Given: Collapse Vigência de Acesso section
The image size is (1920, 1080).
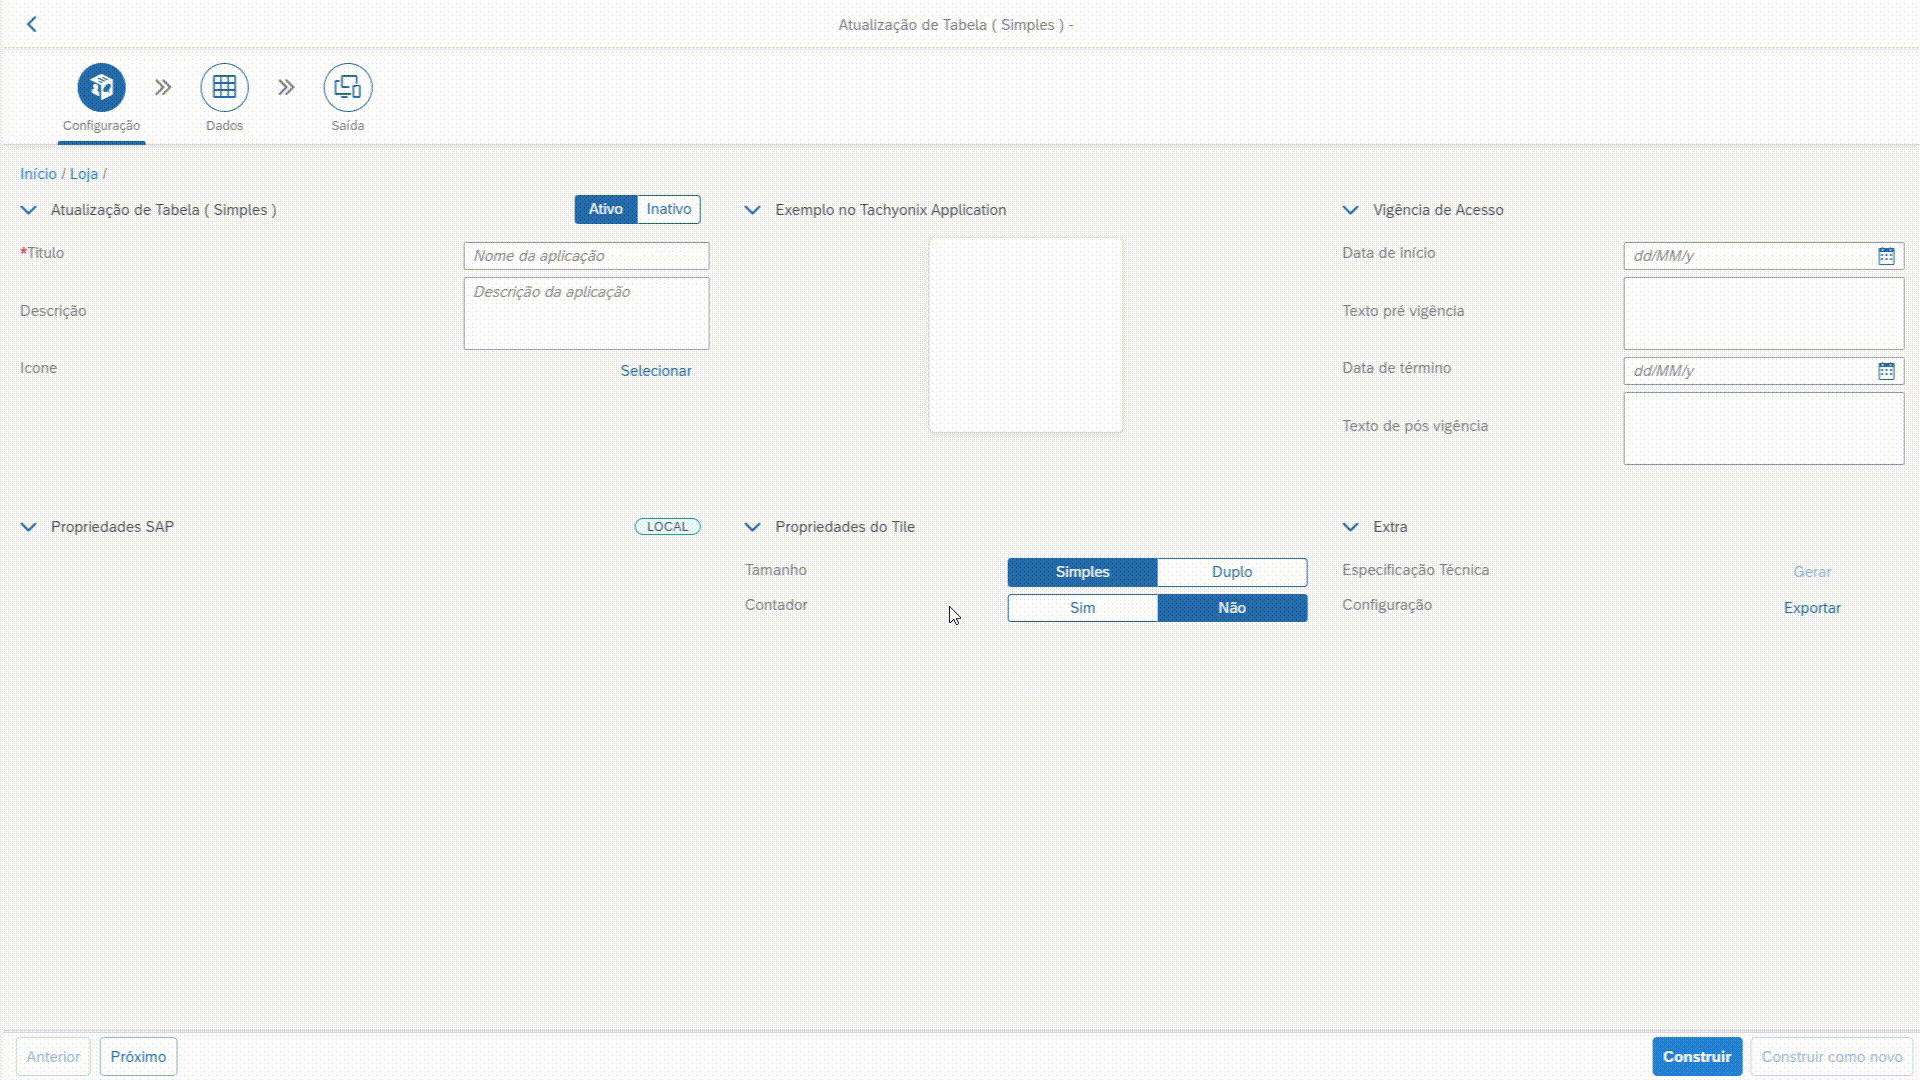Looking at the screenshot, I should 1351,210.
